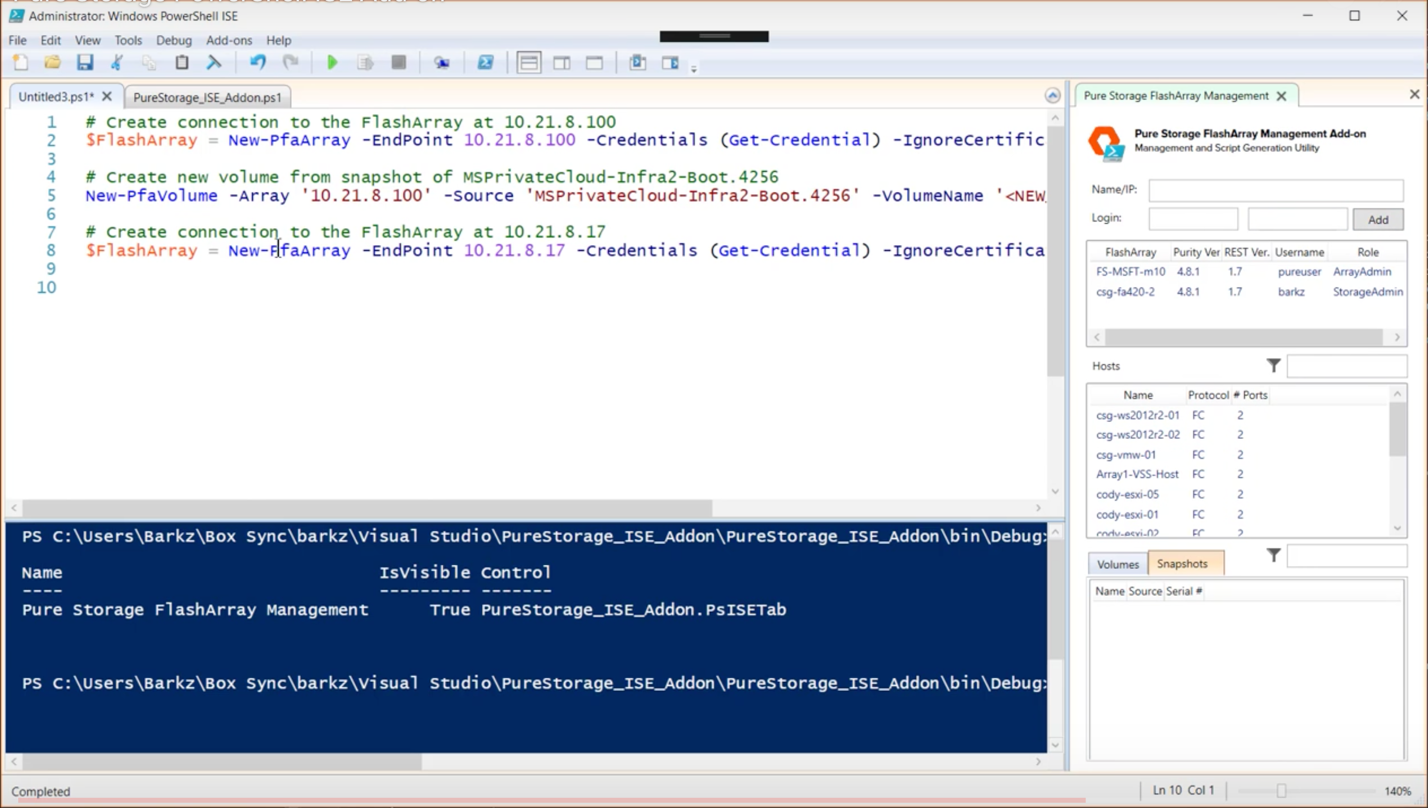Image resolution: width=1428 pixels, height=808 pixels.
Task: Show command window toolbar icon
Action: click(x=637, y=63)
